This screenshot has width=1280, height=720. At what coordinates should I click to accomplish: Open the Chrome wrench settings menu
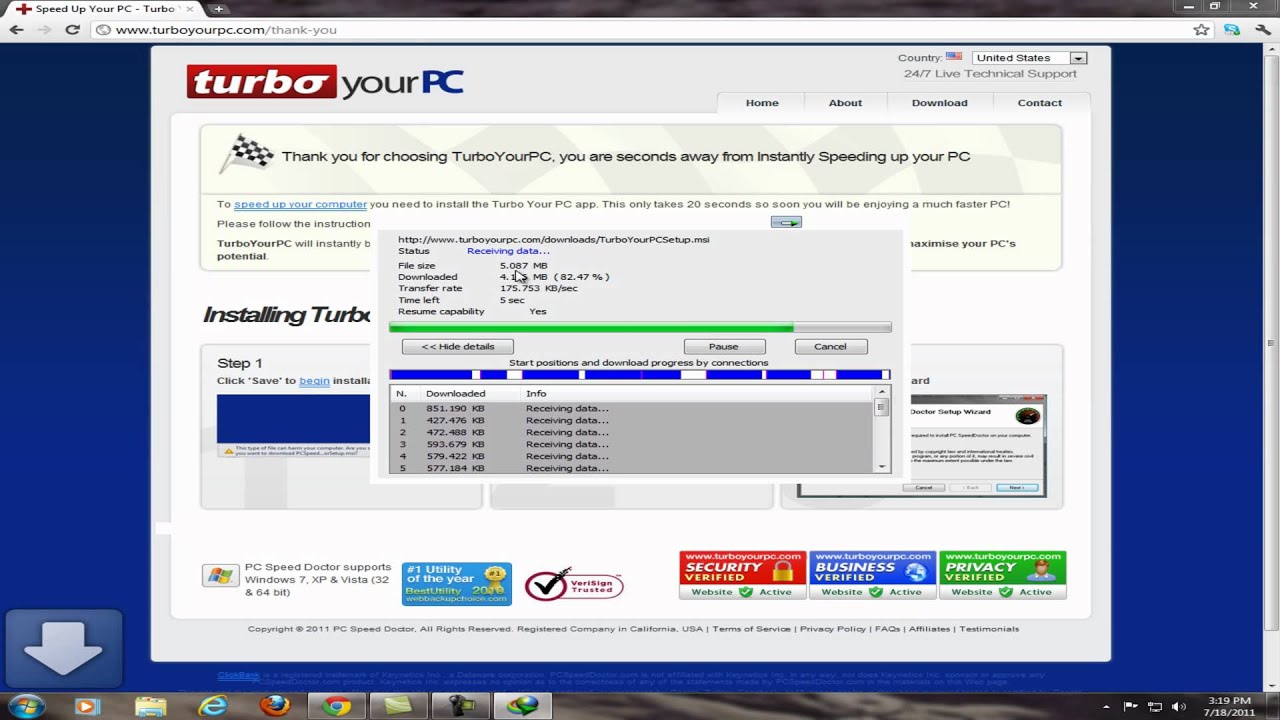[x=1261, y=30]
